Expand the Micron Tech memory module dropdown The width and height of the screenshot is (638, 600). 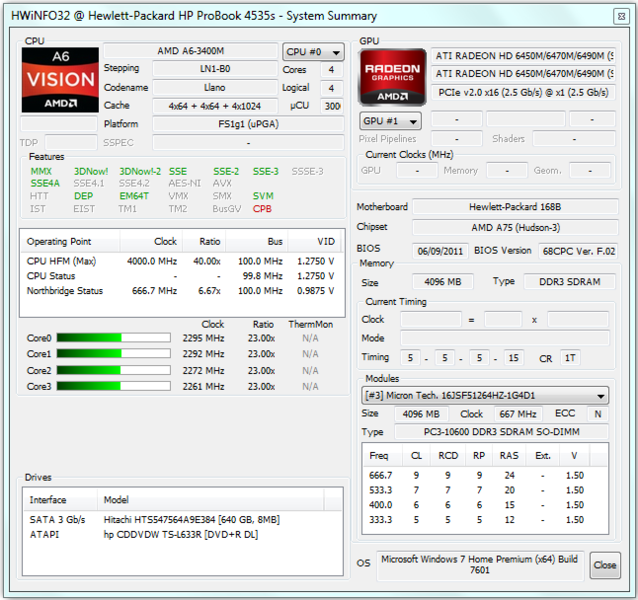(485, 395)
